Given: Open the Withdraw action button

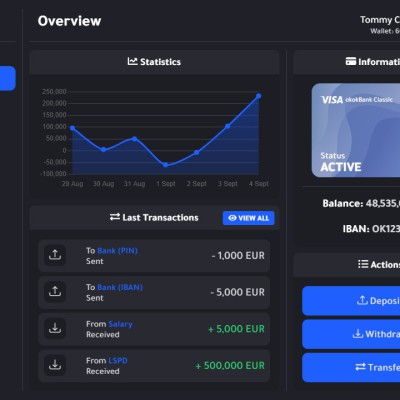Looking at the screenshot, I should pos(351,334).
